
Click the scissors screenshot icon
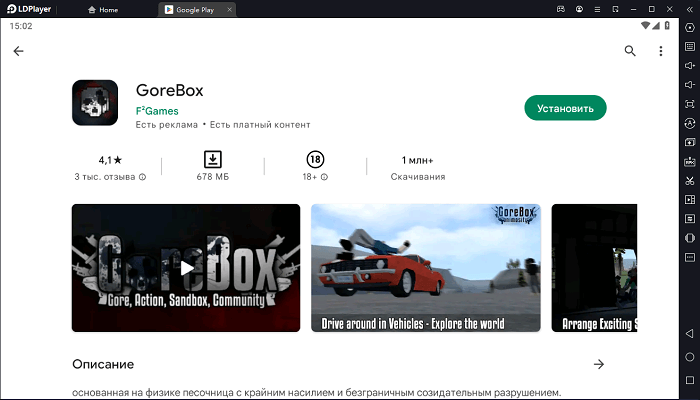(x=690, y=181)
